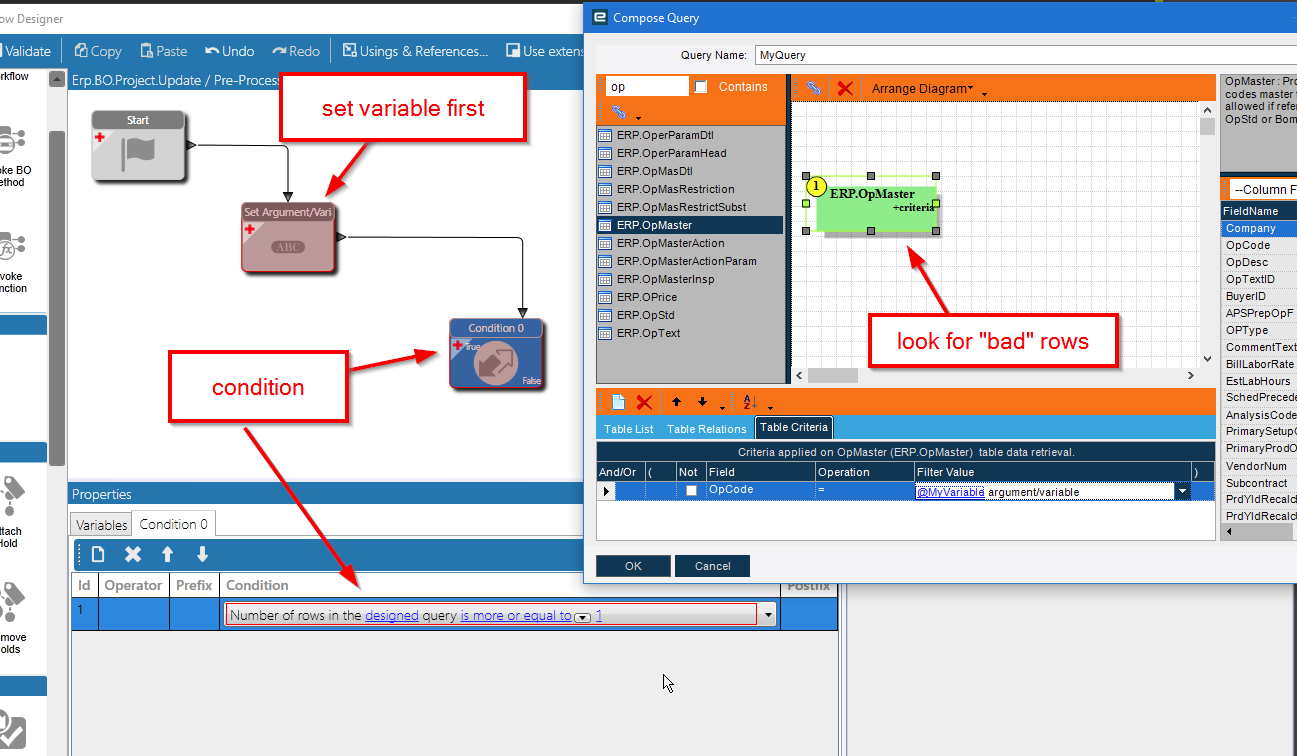Click Copy in the workflow designer toolbar

click(97, 51)
